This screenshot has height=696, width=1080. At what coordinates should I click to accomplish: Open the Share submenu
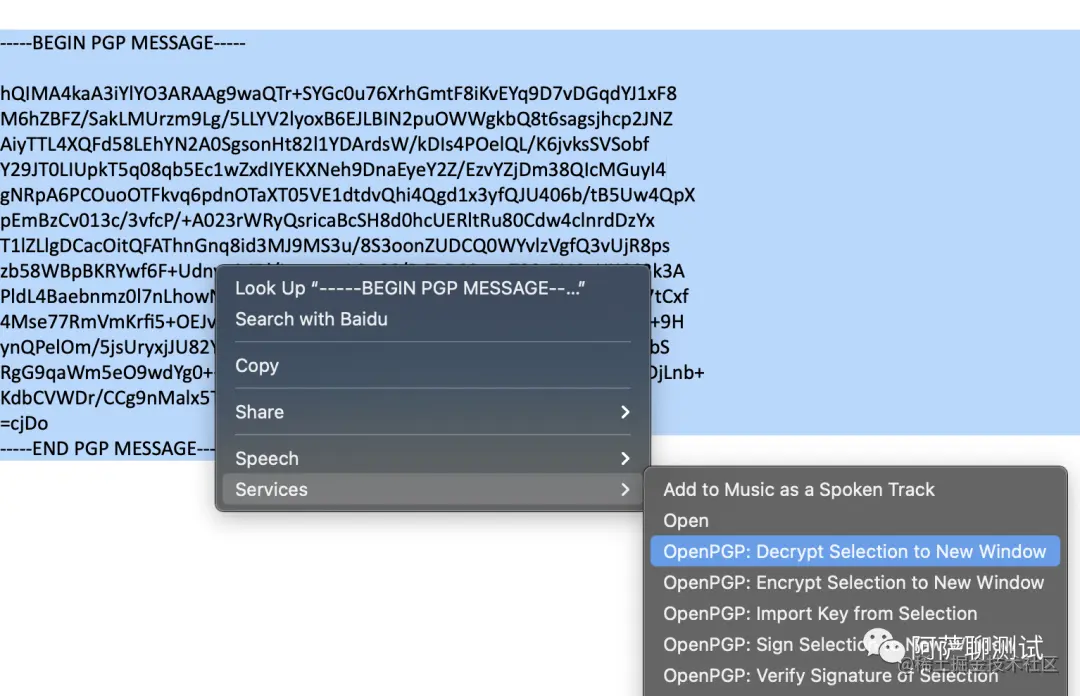pos(433,411)
